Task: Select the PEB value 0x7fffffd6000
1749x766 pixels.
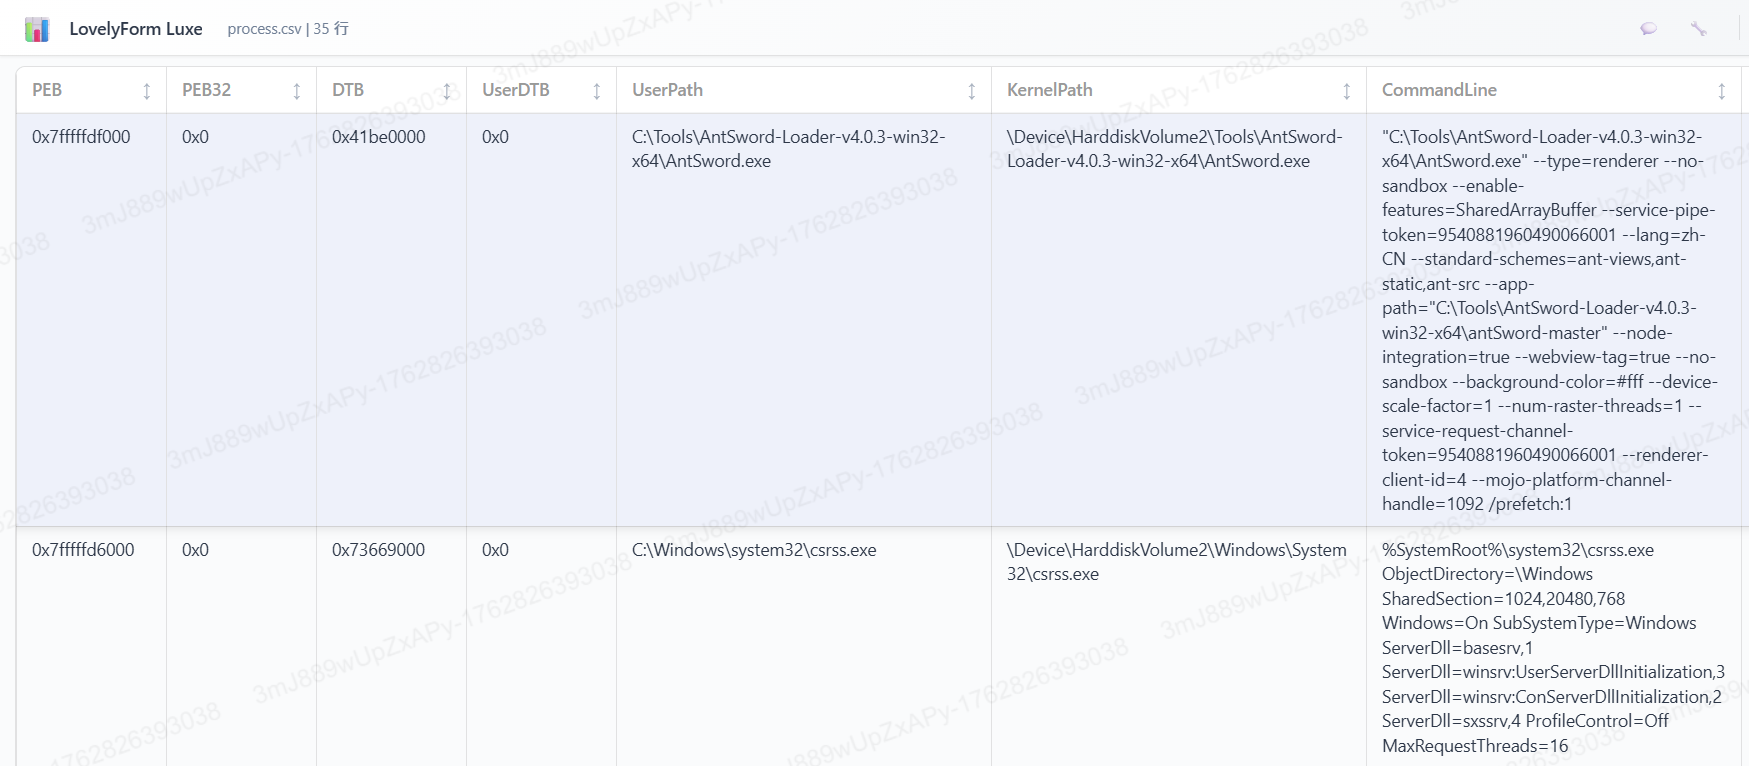Action: click(x=83, y=550)
